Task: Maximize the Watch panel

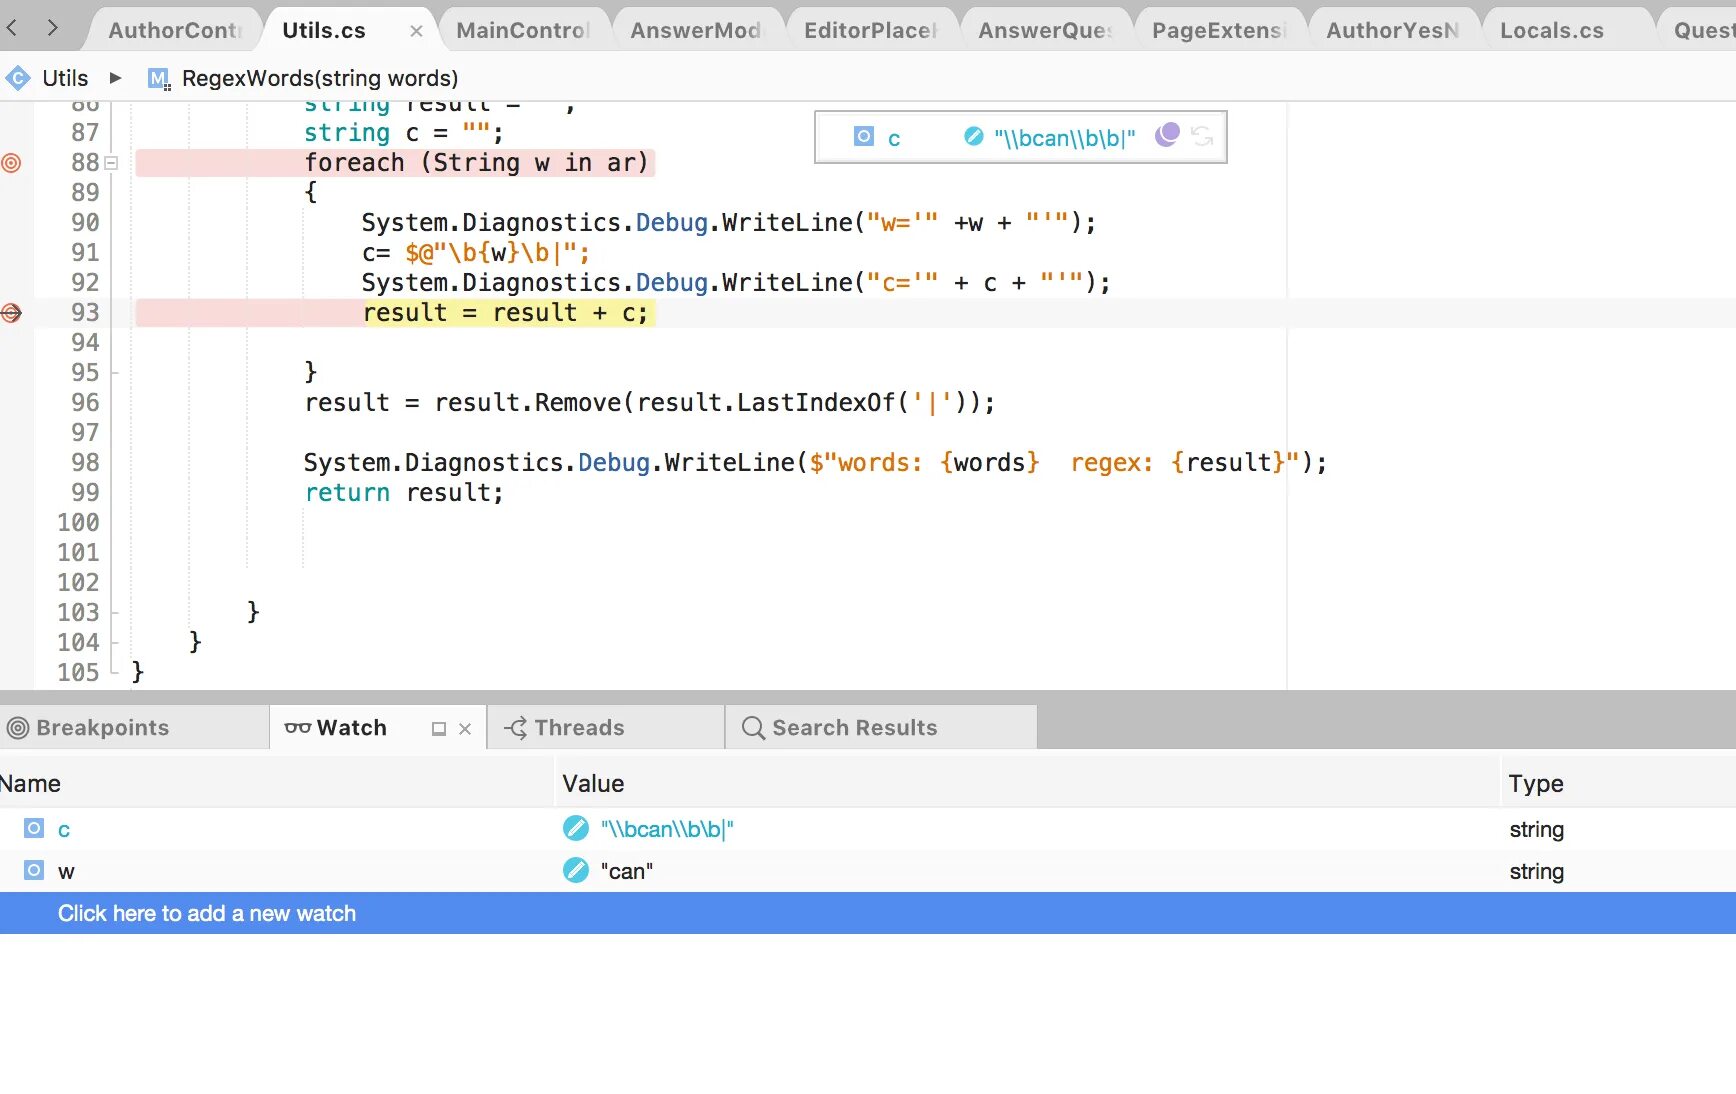Action: 438,729
